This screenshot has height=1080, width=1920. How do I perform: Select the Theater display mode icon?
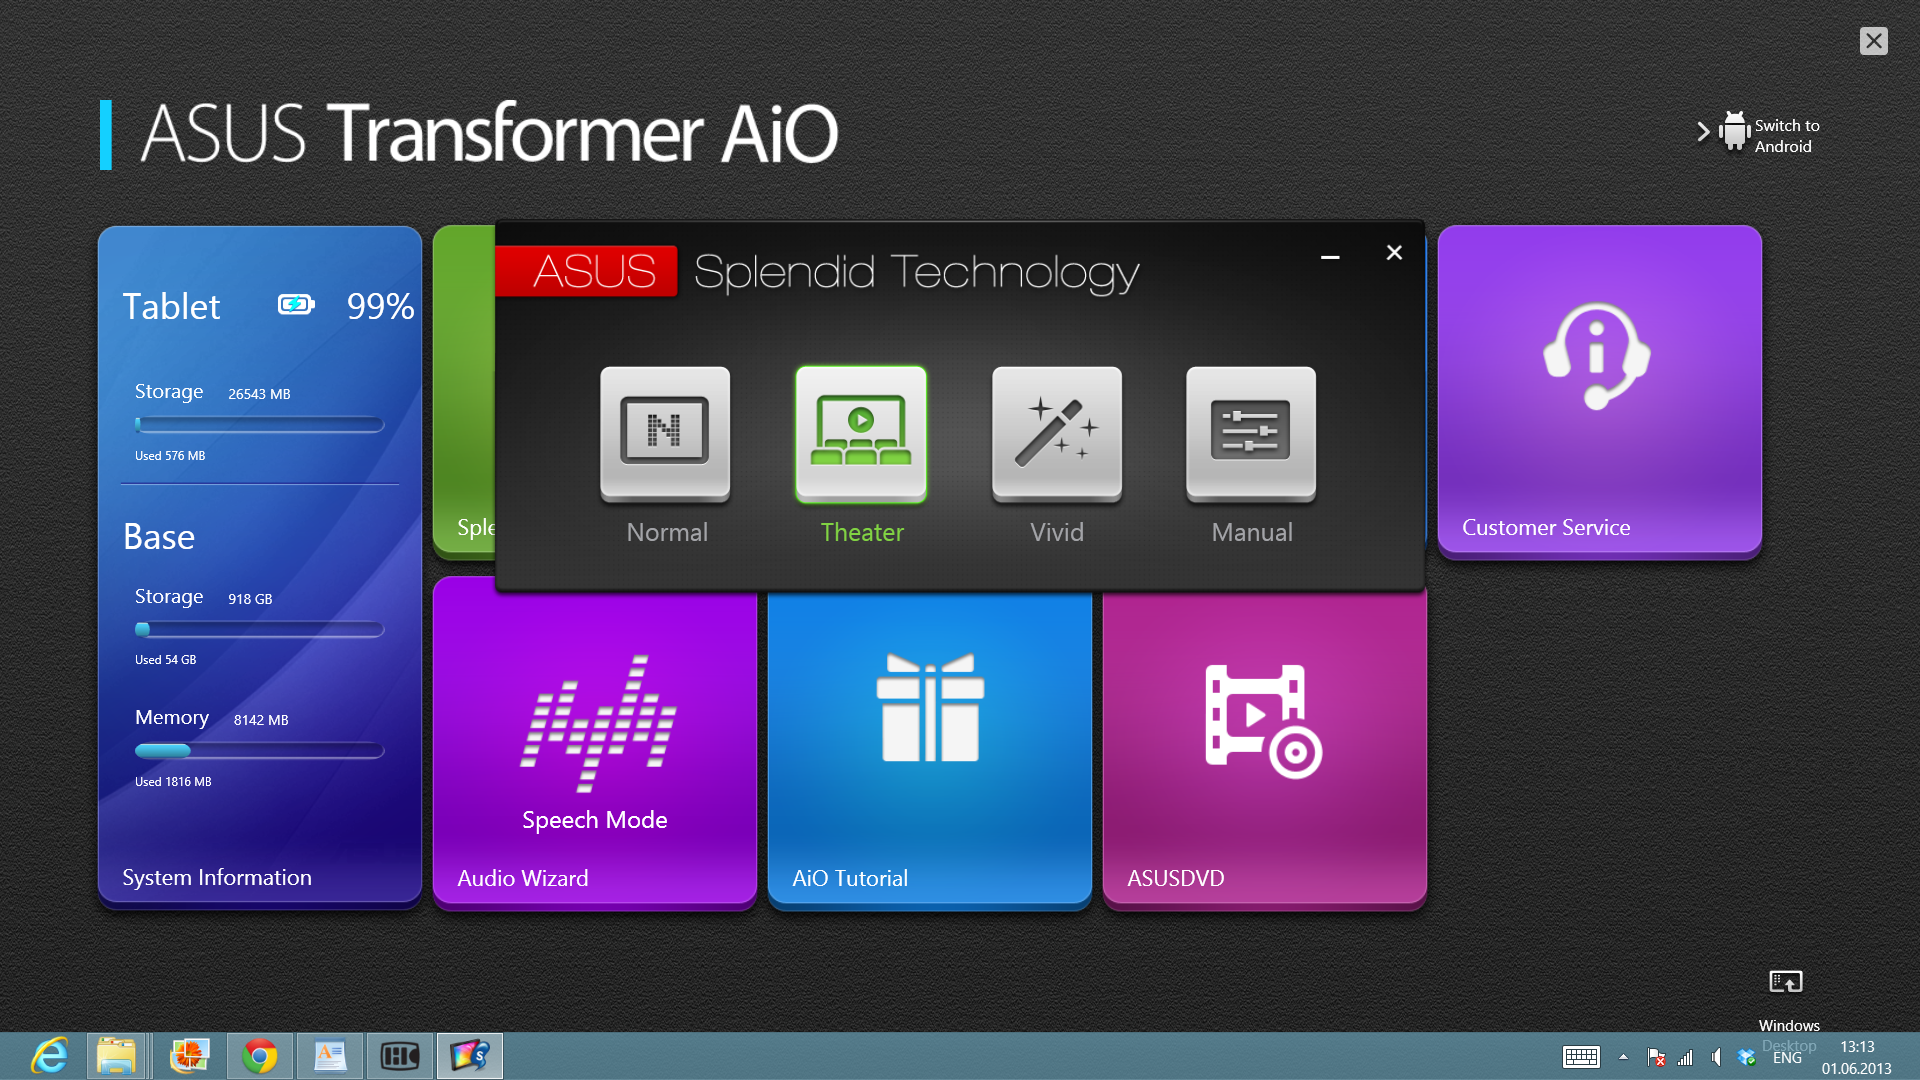(861, 433)
